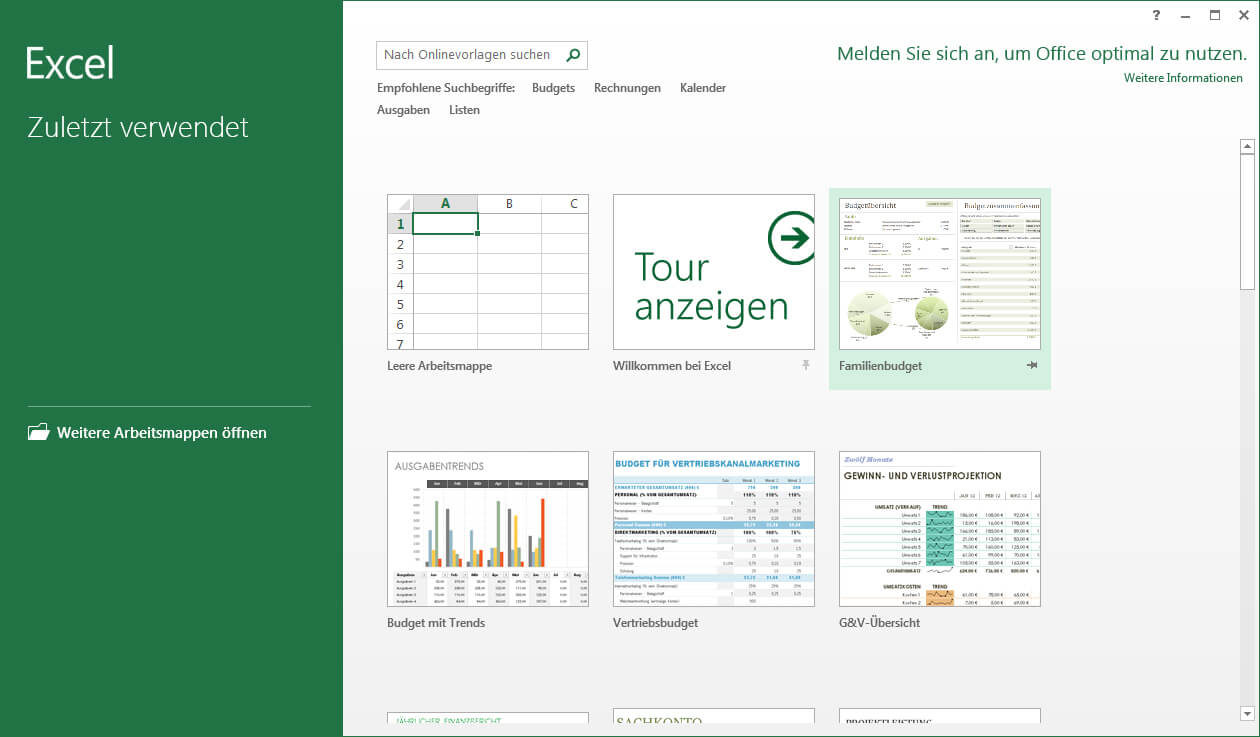Click the Excel title in sidebar
1260x737 pixels.
coord(70,63)
